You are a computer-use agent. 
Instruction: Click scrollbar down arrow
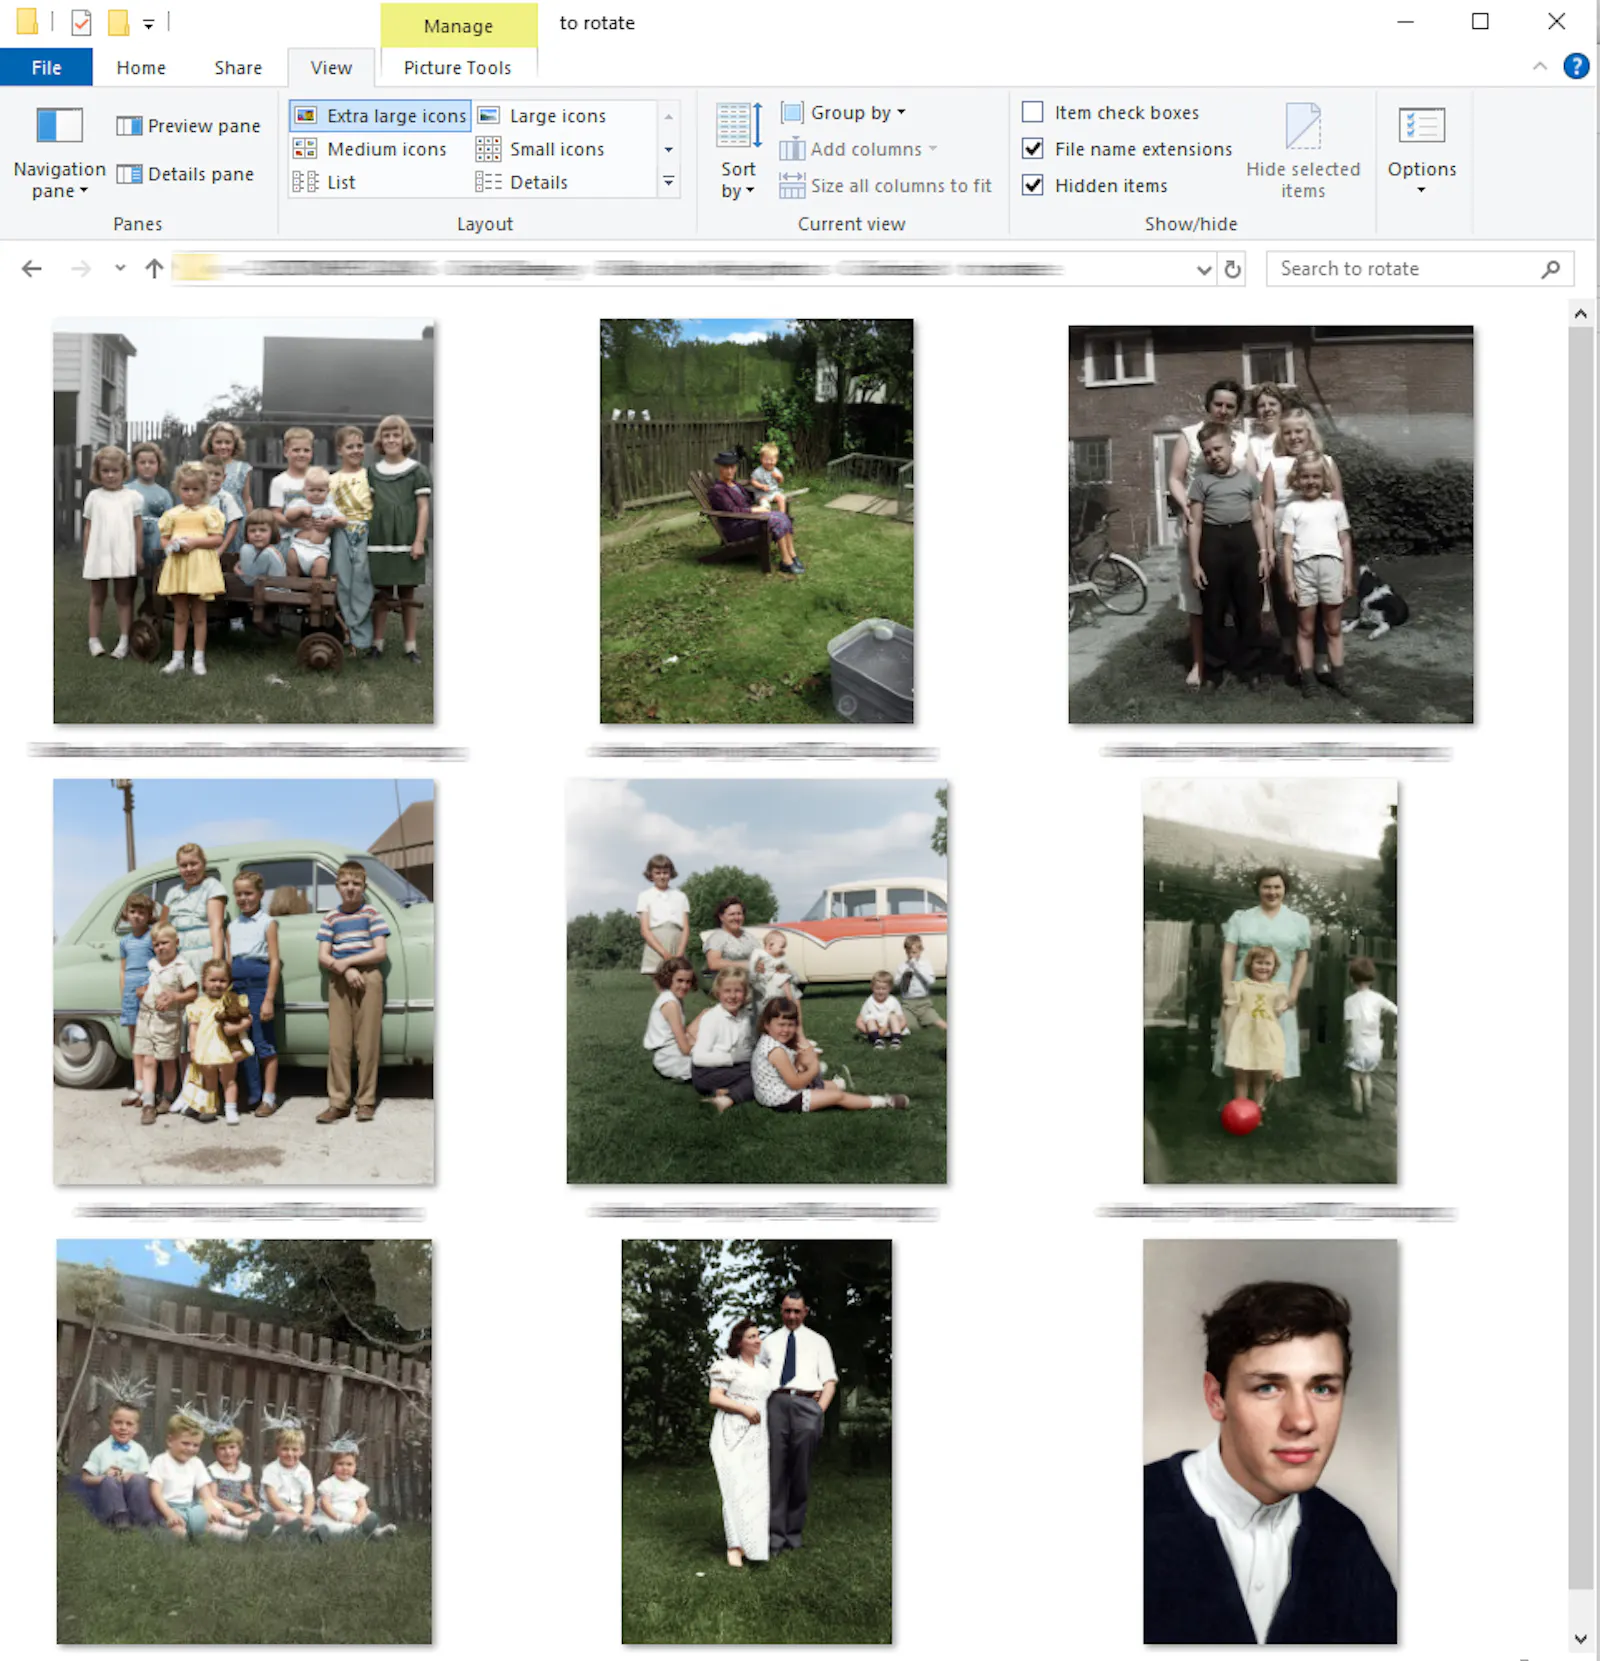[x=1581, y=1639]
